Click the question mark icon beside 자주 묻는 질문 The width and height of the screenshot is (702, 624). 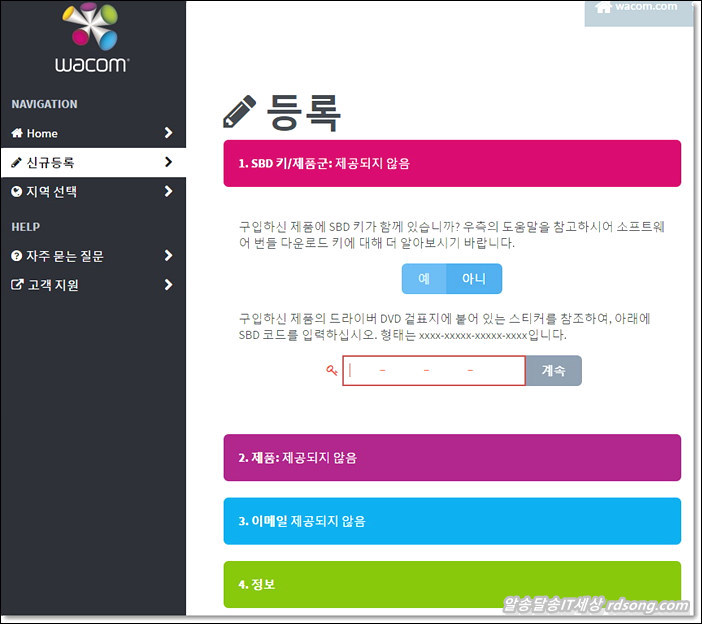(x=17, y=256)
